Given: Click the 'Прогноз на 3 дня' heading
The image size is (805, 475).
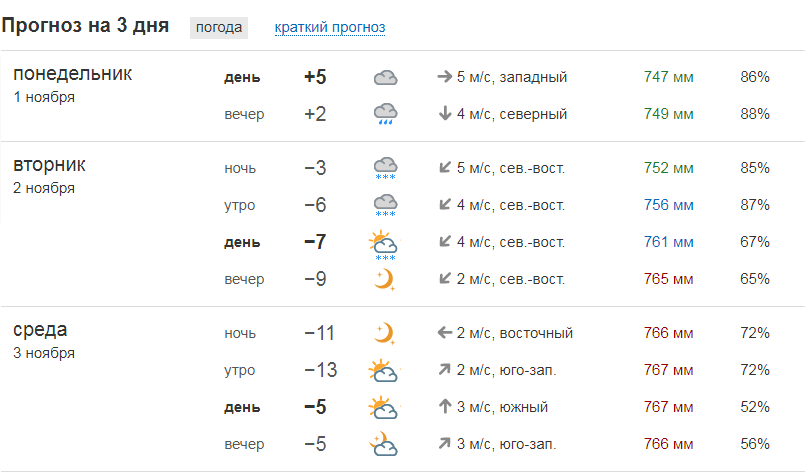Looking at the screenshot, I should (85, 26).
